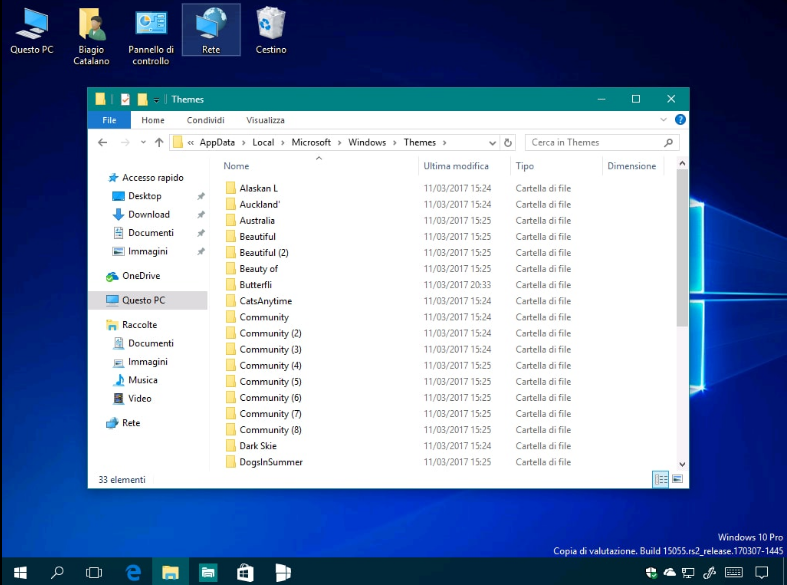The image size is (787, 585).
Task: Go up one folder level
Action: 159,142
